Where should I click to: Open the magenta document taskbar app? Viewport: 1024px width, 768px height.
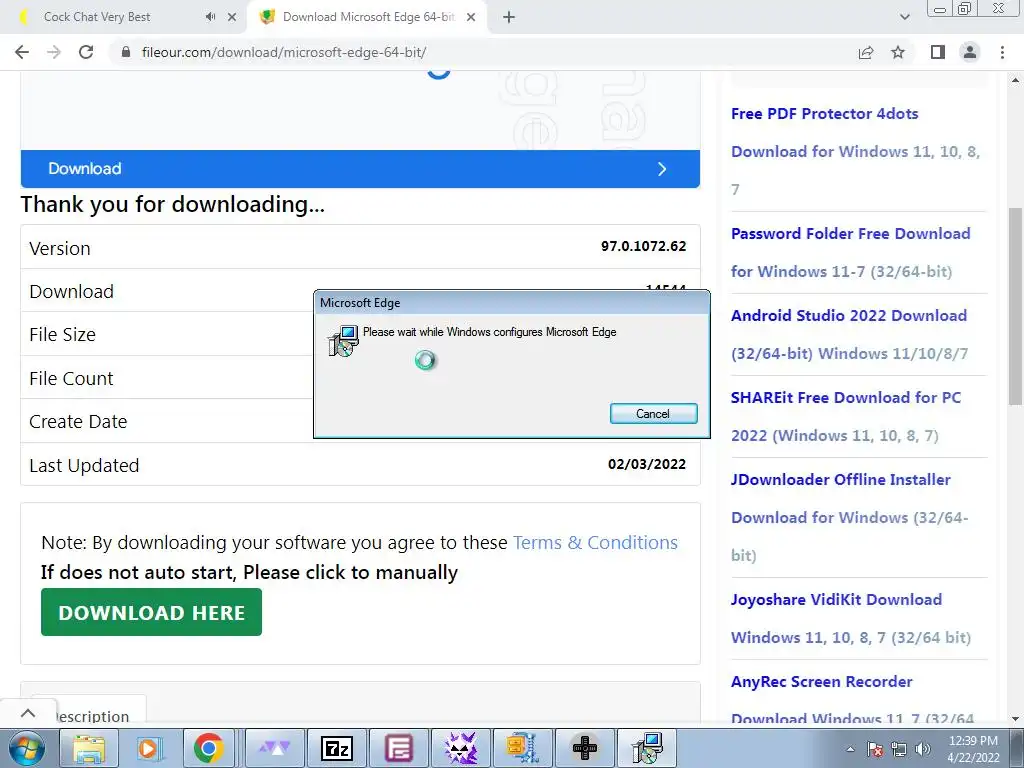point(399,748)
